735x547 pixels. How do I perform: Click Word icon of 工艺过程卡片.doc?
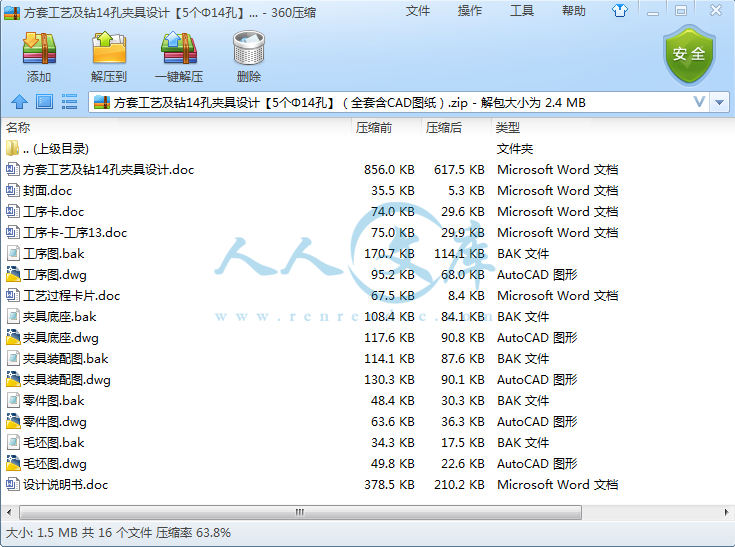13,295
